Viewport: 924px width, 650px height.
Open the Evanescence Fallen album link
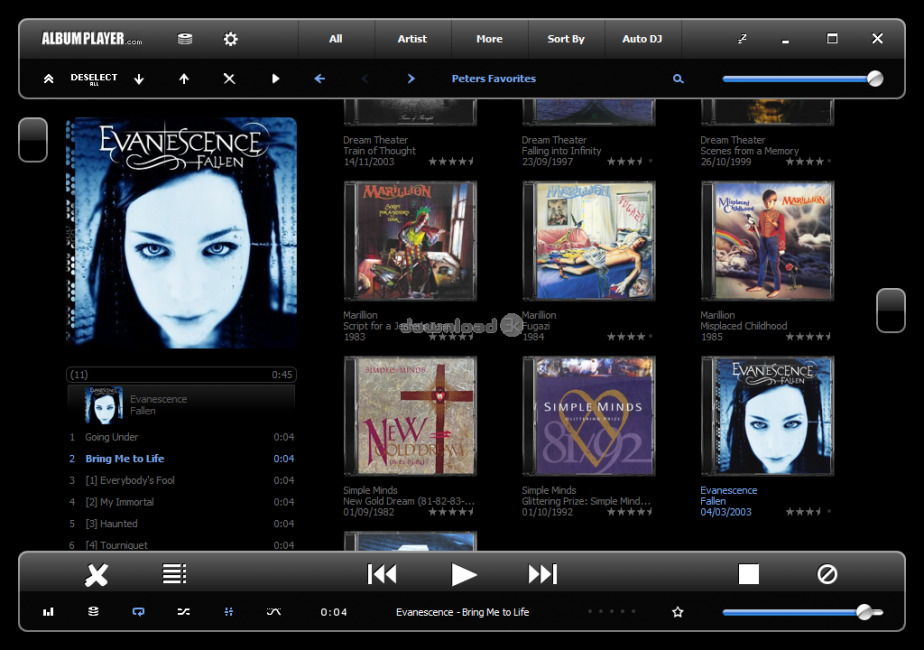tap(728, 495)
